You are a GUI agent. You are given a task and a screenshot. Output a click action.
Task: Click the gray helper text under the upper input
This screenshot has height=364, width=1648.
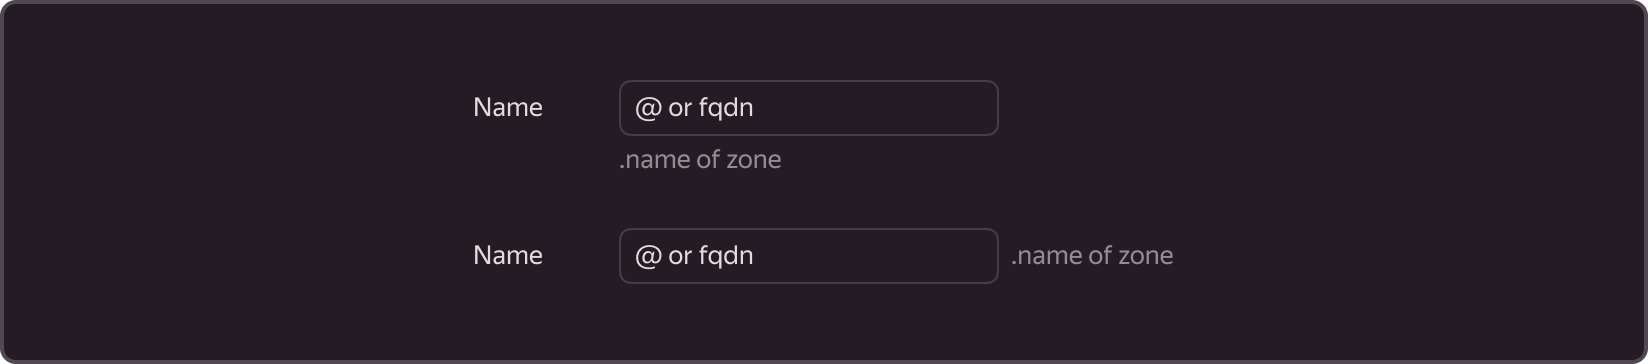[700, 160]
